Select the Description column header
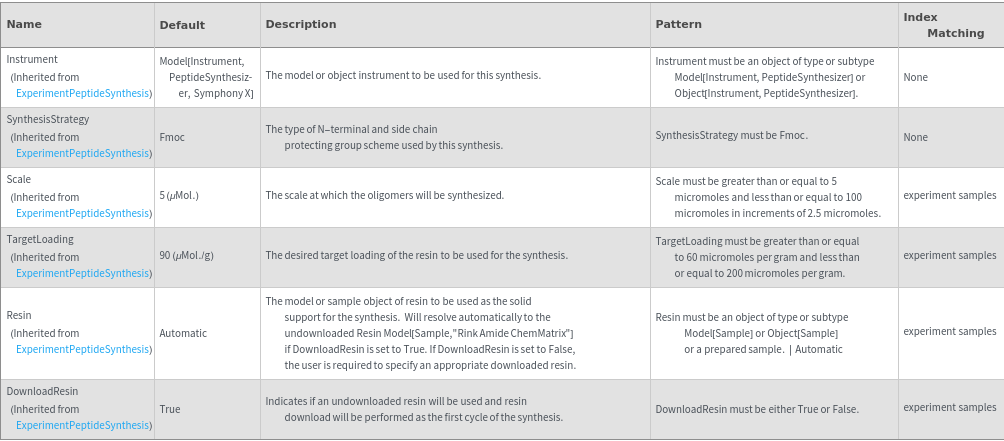 [x=300, y=24]
